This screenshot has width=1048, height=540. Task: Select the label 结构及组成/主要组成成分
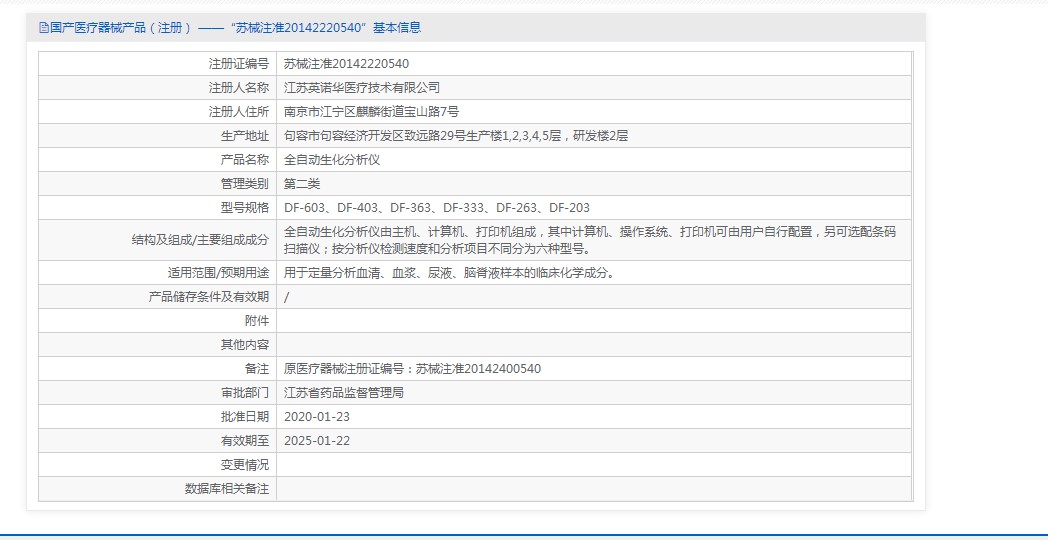coord(201,241)
